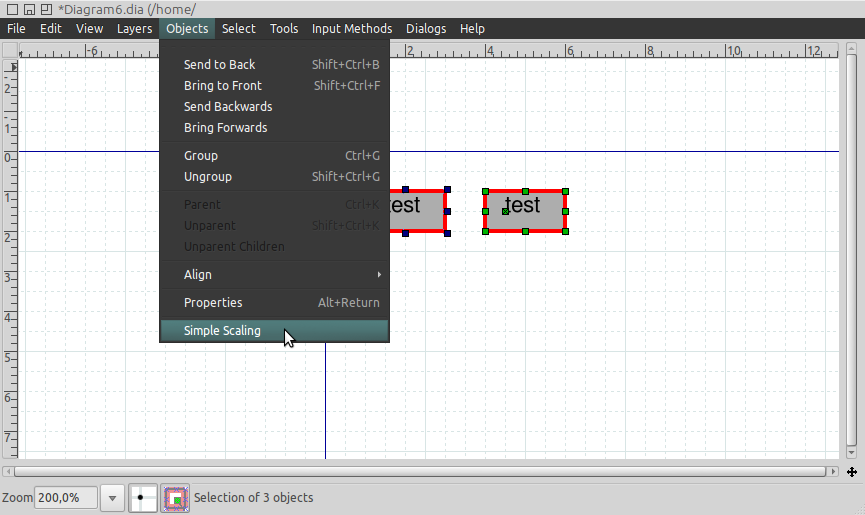Select the right 'test' box

pos(525,211)
